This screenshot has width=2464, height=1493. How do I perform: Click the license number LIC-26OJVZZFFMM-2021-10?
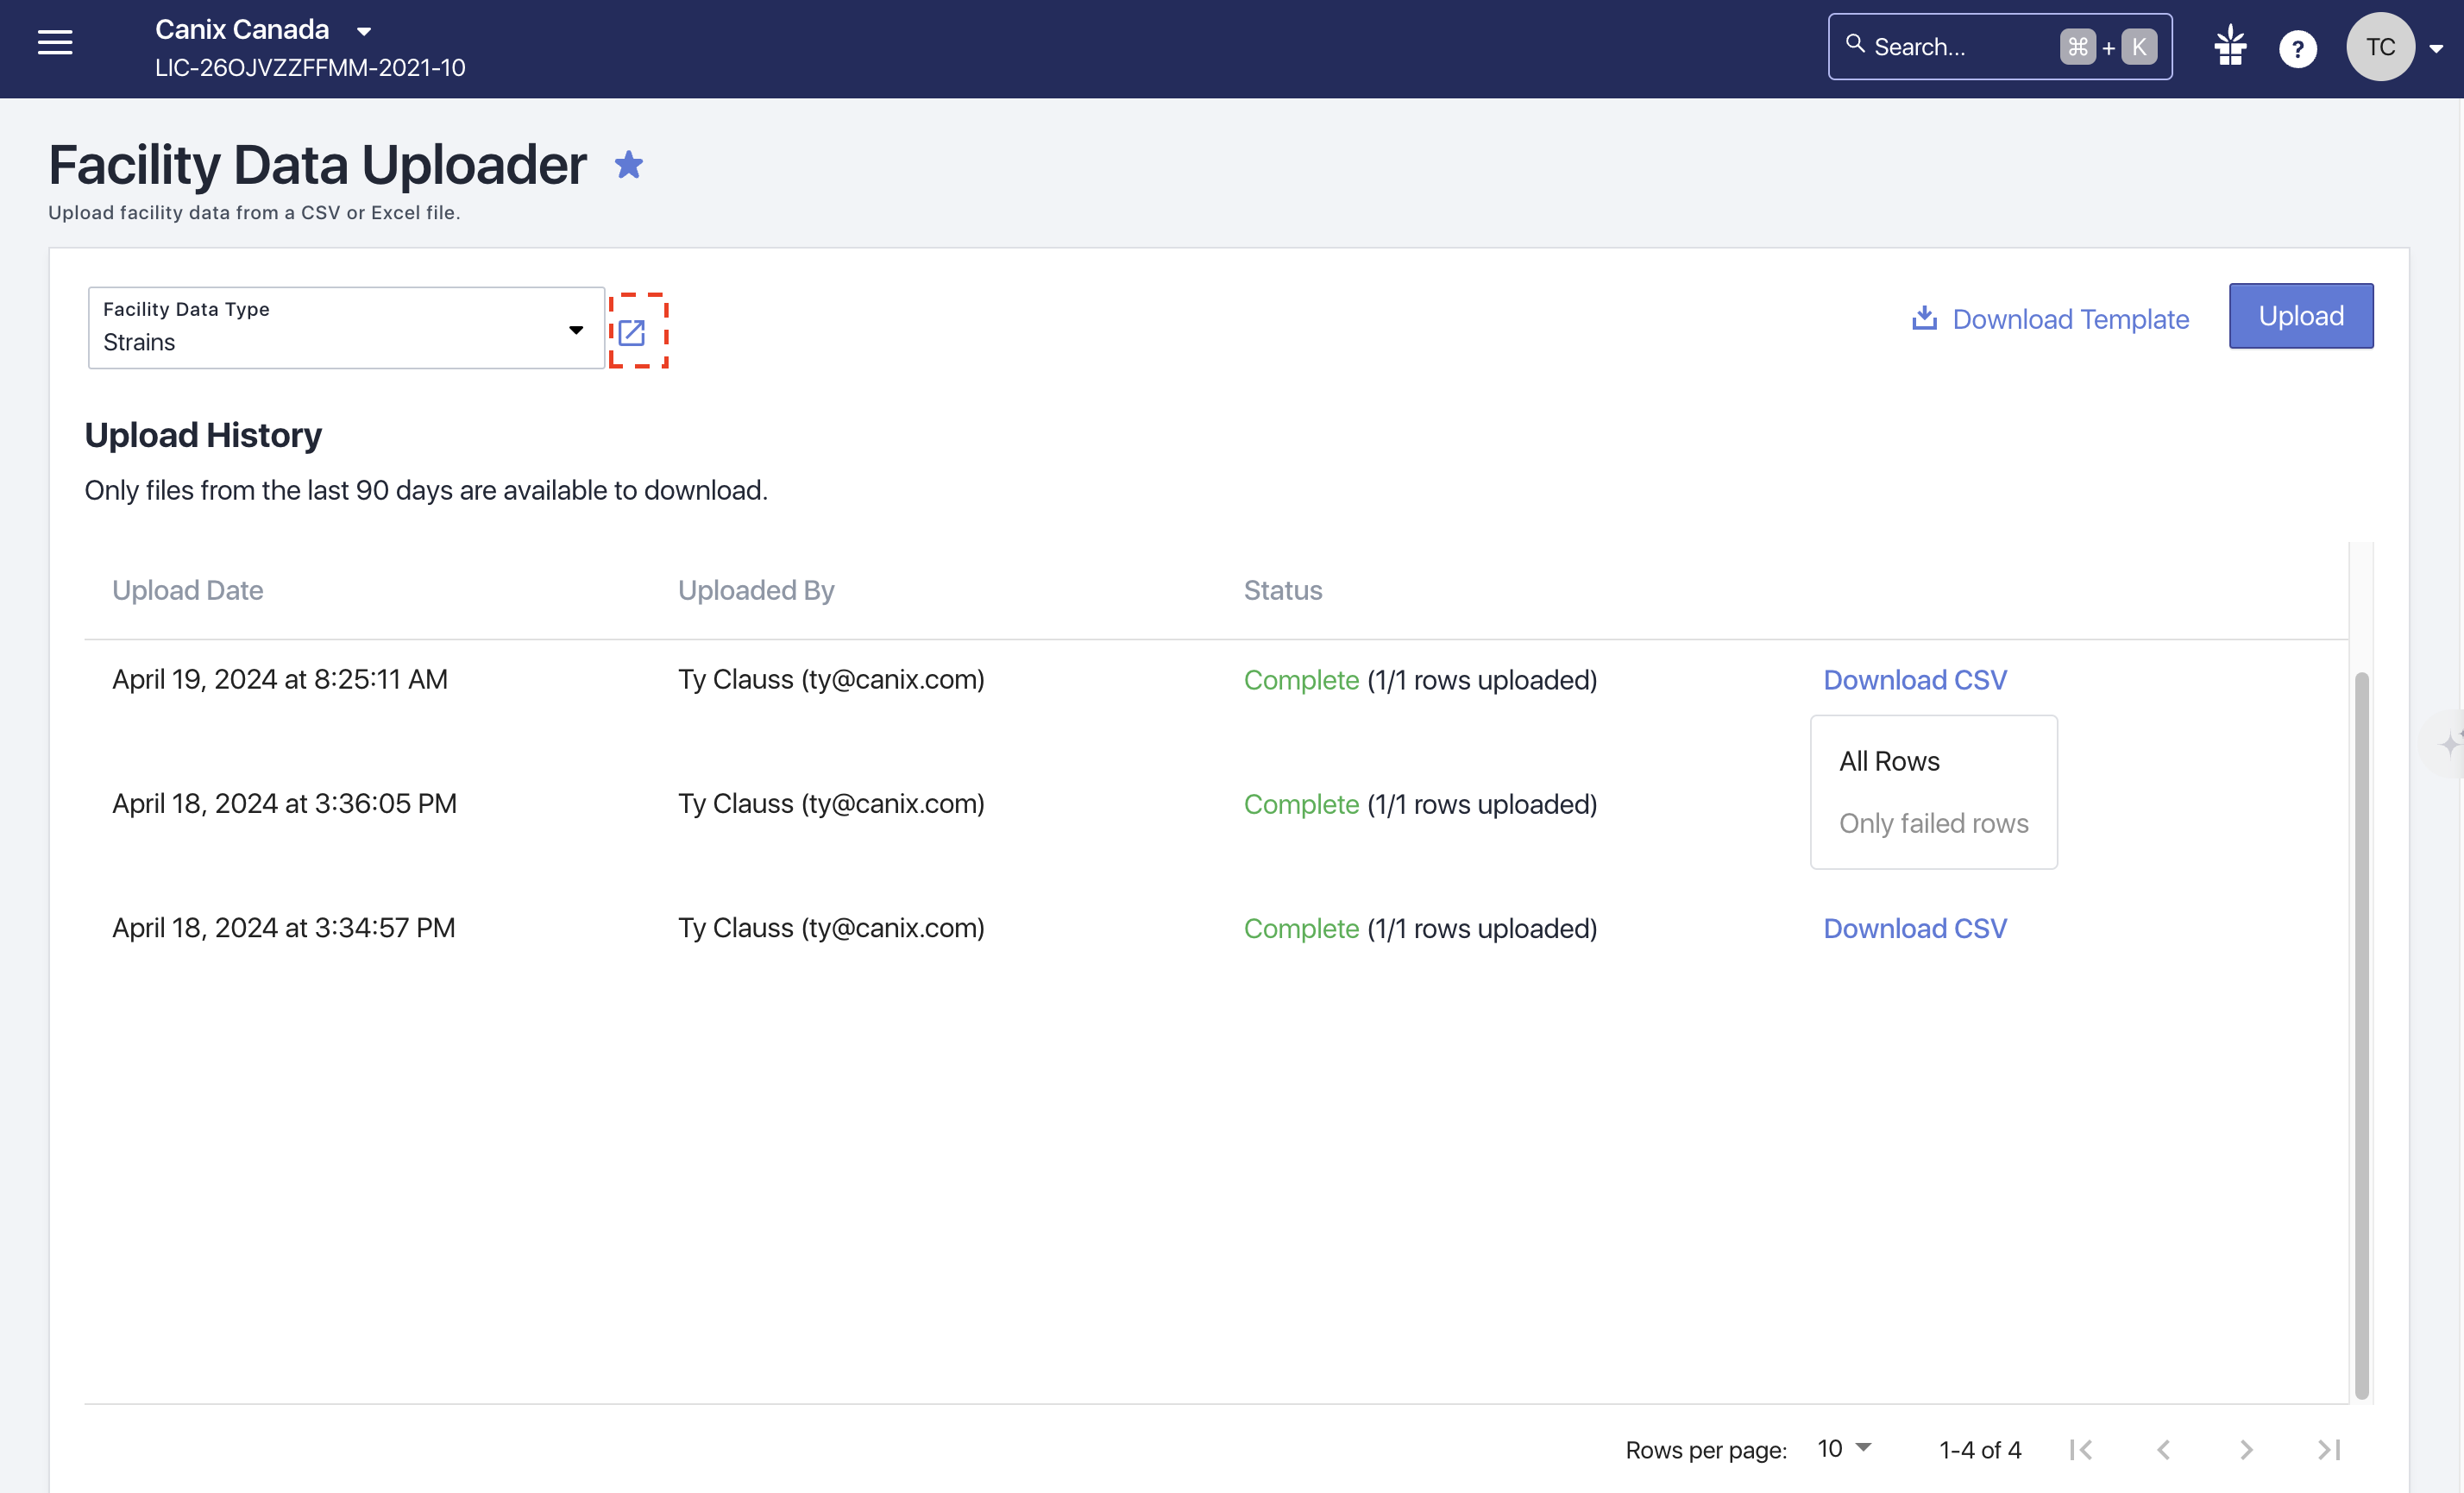point(310,67)
